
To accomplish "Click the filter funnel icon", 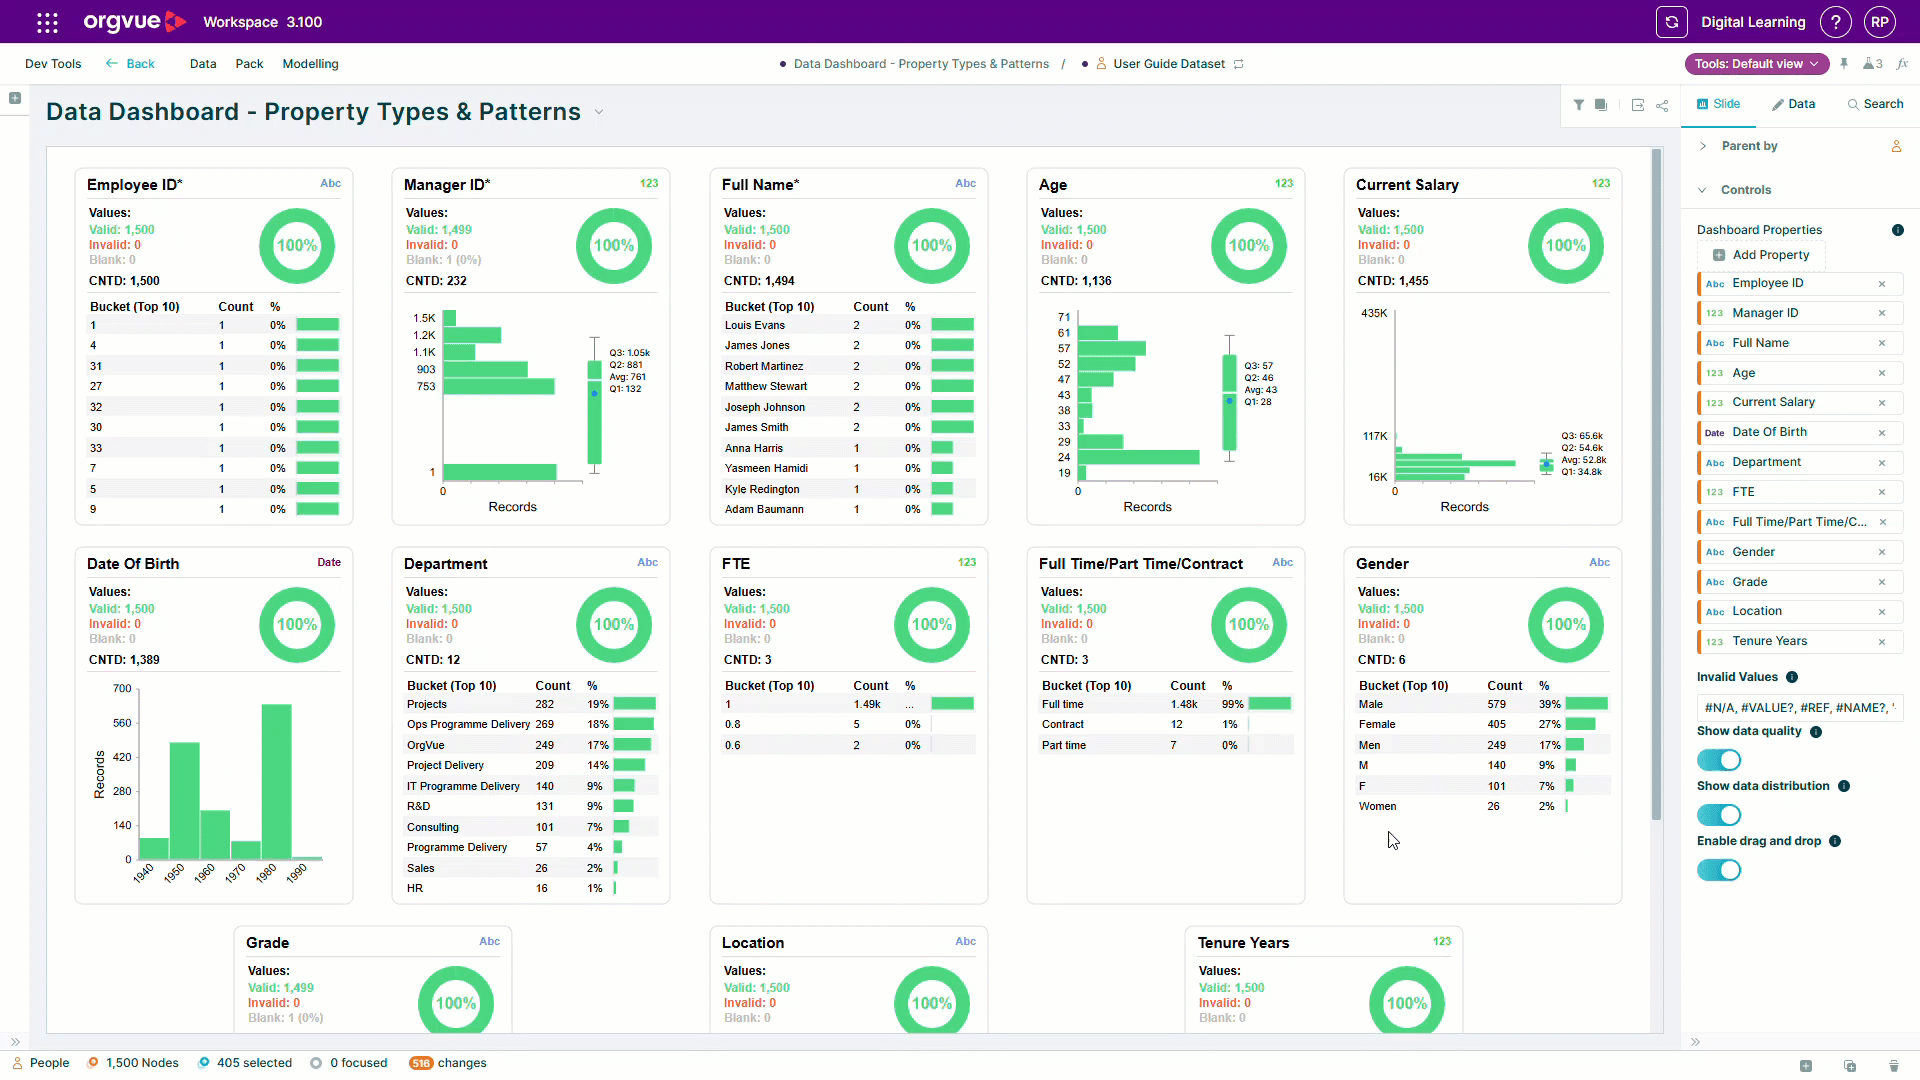I will coord(1578,105).
